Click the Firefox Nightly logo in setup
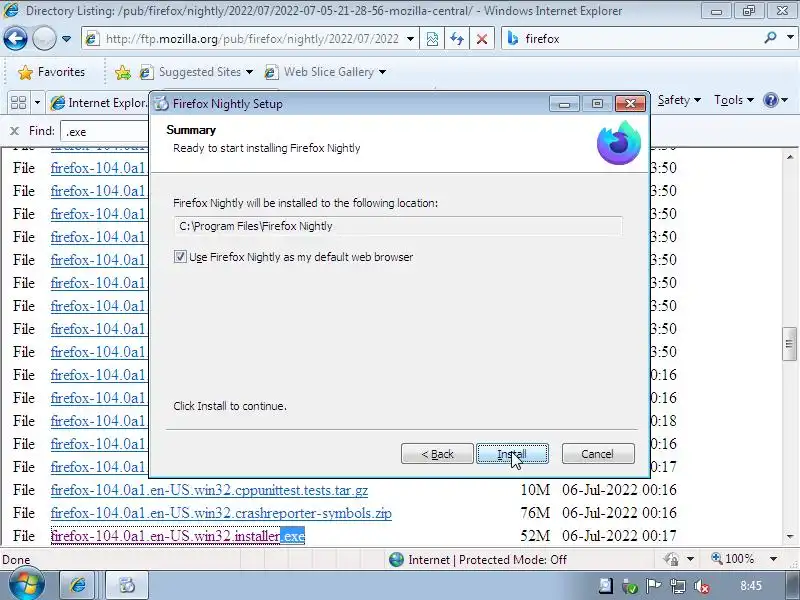 [619, 143]
